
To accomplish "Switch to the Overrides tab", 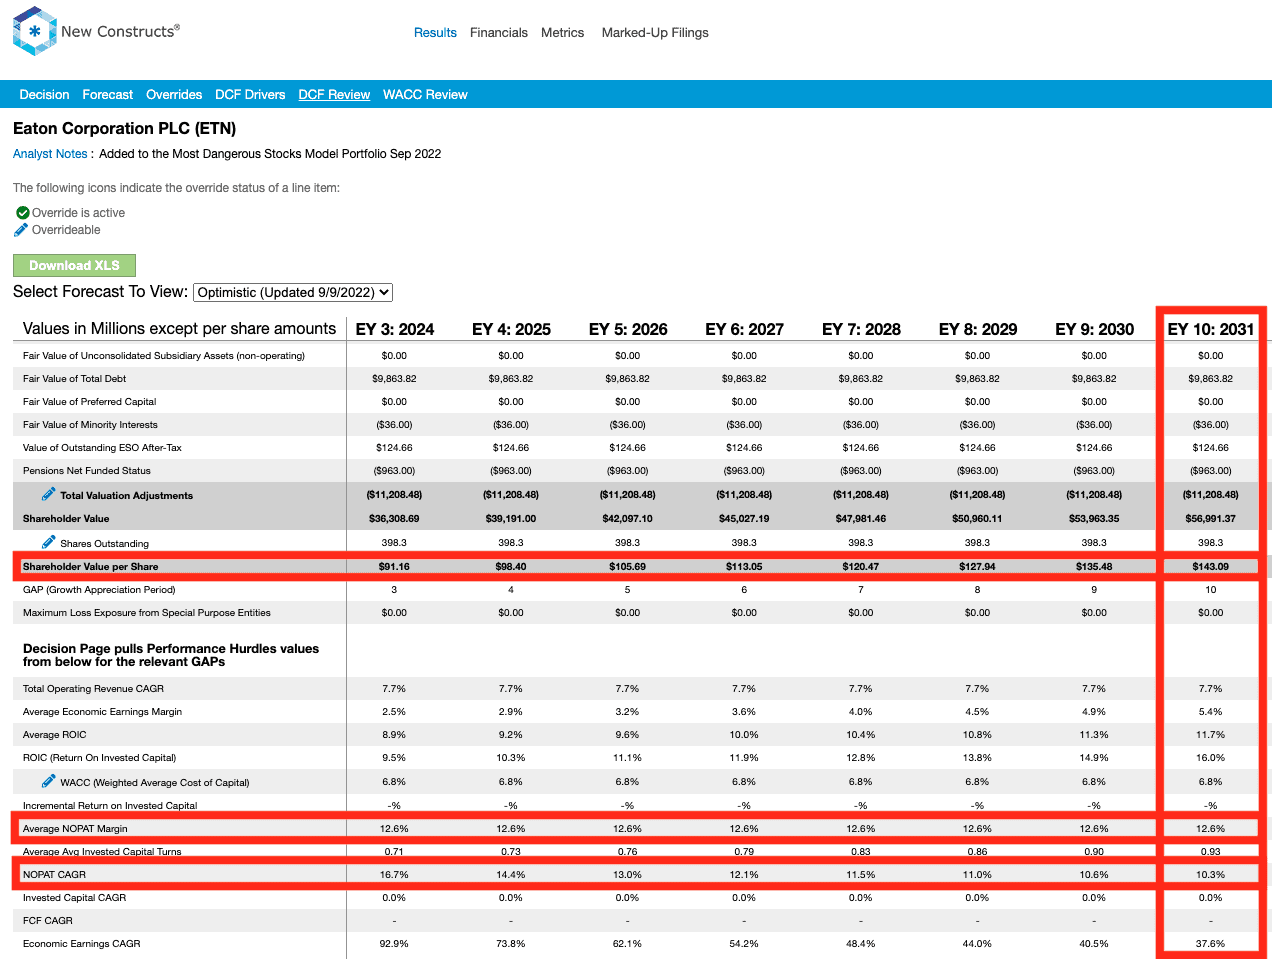I will [174, 95].
